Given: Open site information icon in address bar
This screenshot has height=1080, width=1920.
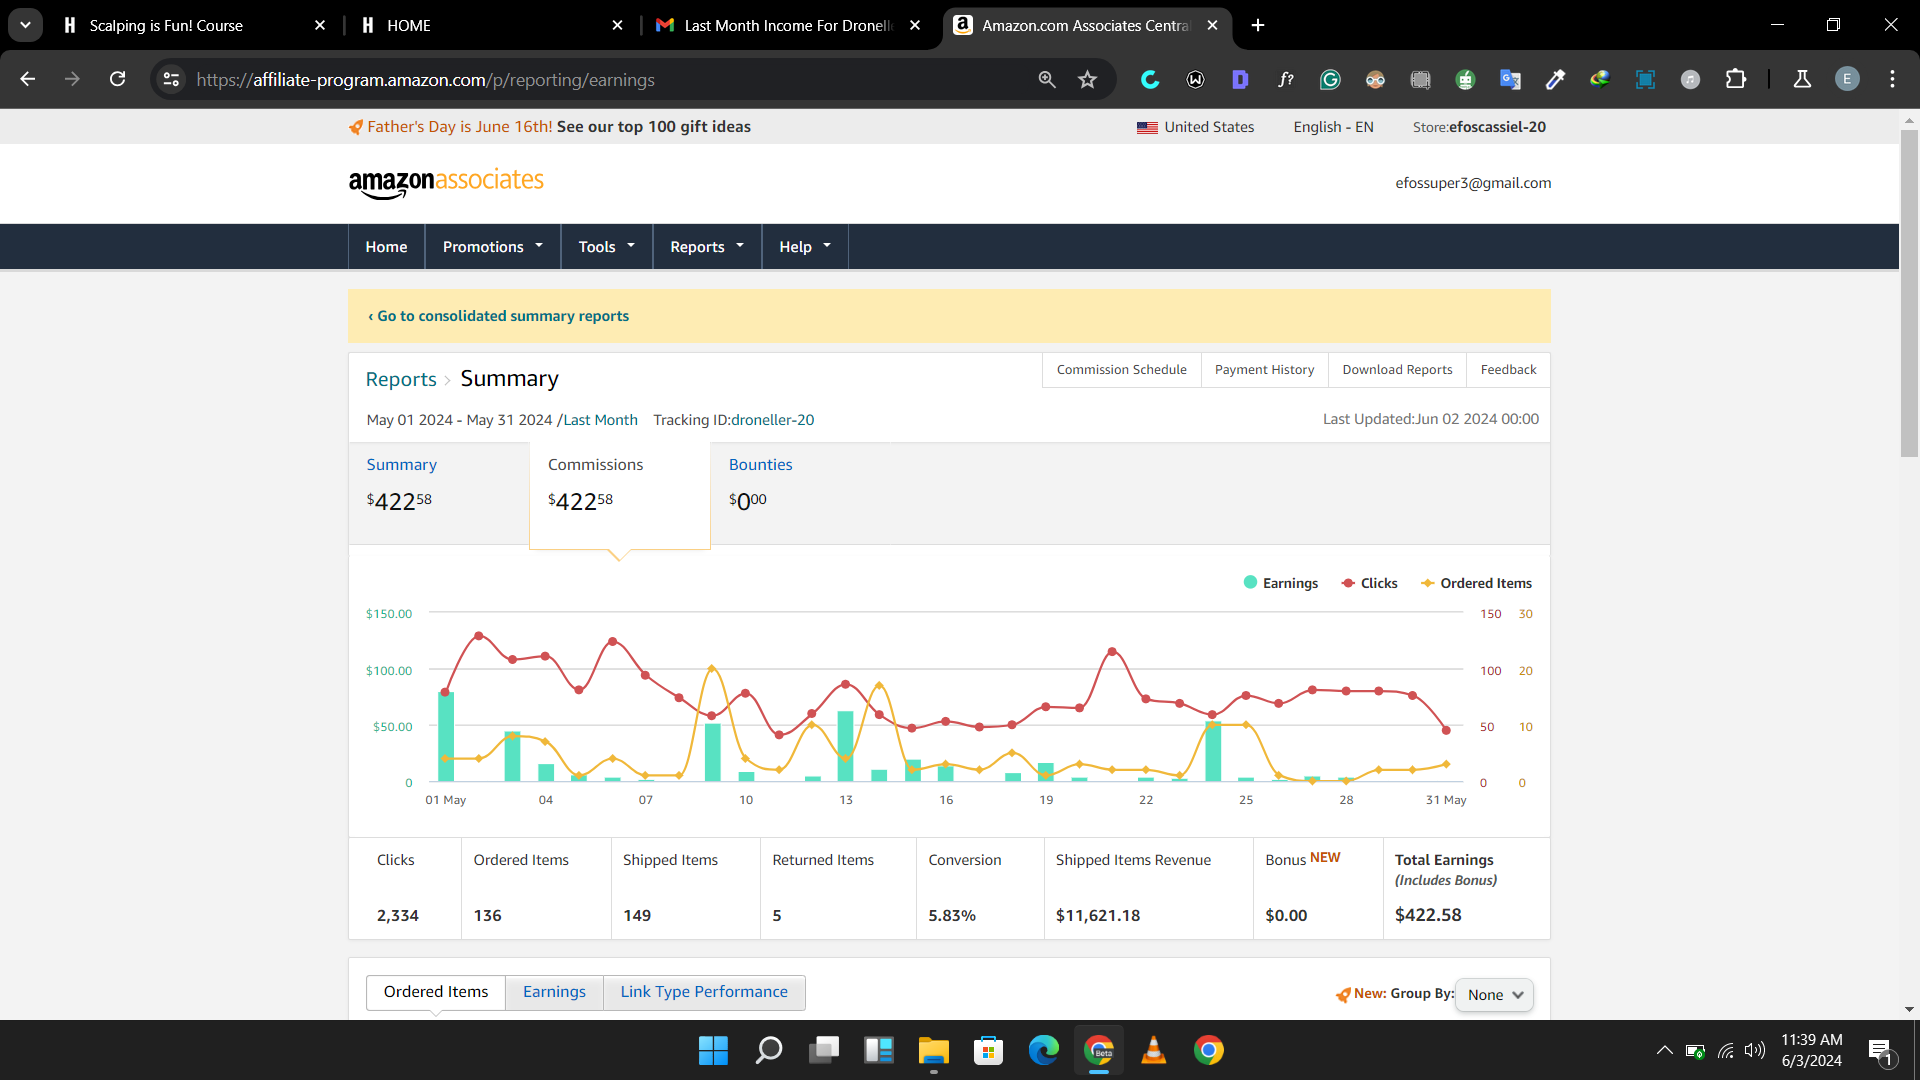Looking at the screenshot, I should coord(172,79).
